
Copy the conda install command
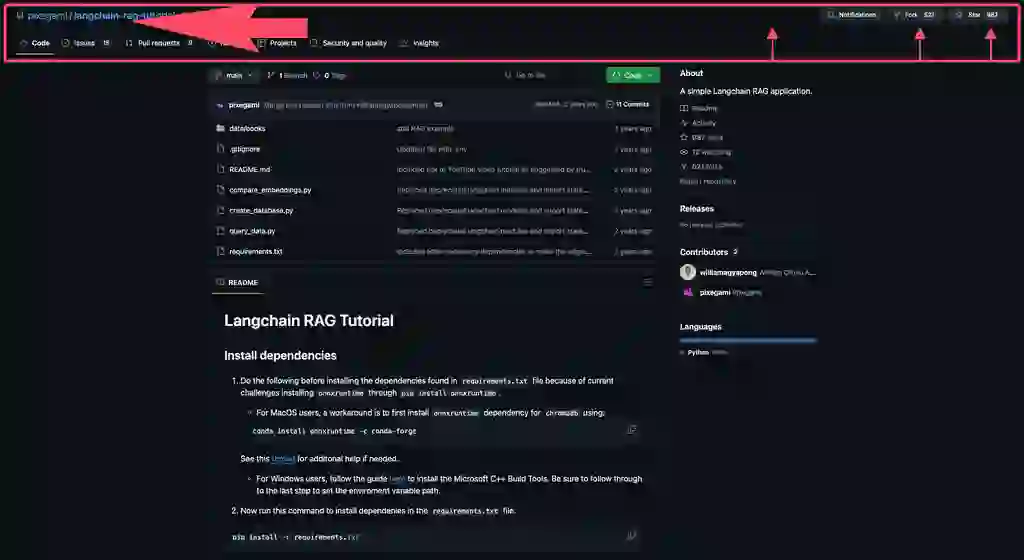pyautogui.click(x=632, y=429)
